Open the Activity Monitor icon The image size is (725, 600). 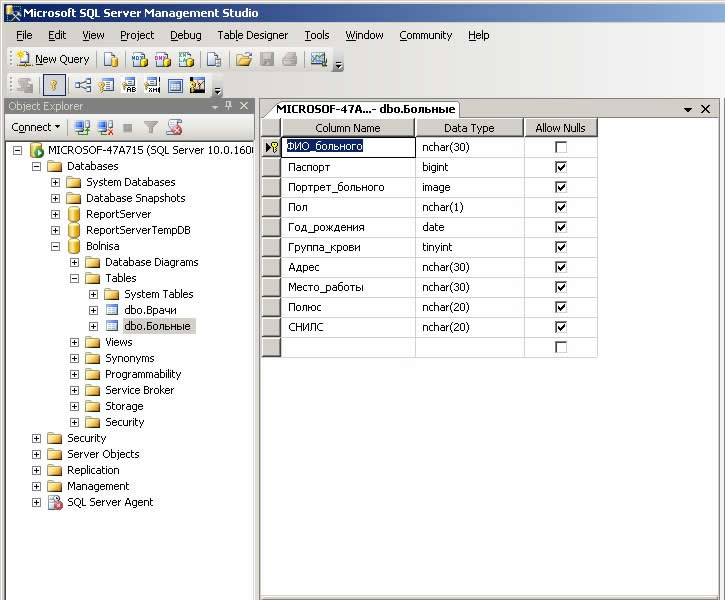319,60
